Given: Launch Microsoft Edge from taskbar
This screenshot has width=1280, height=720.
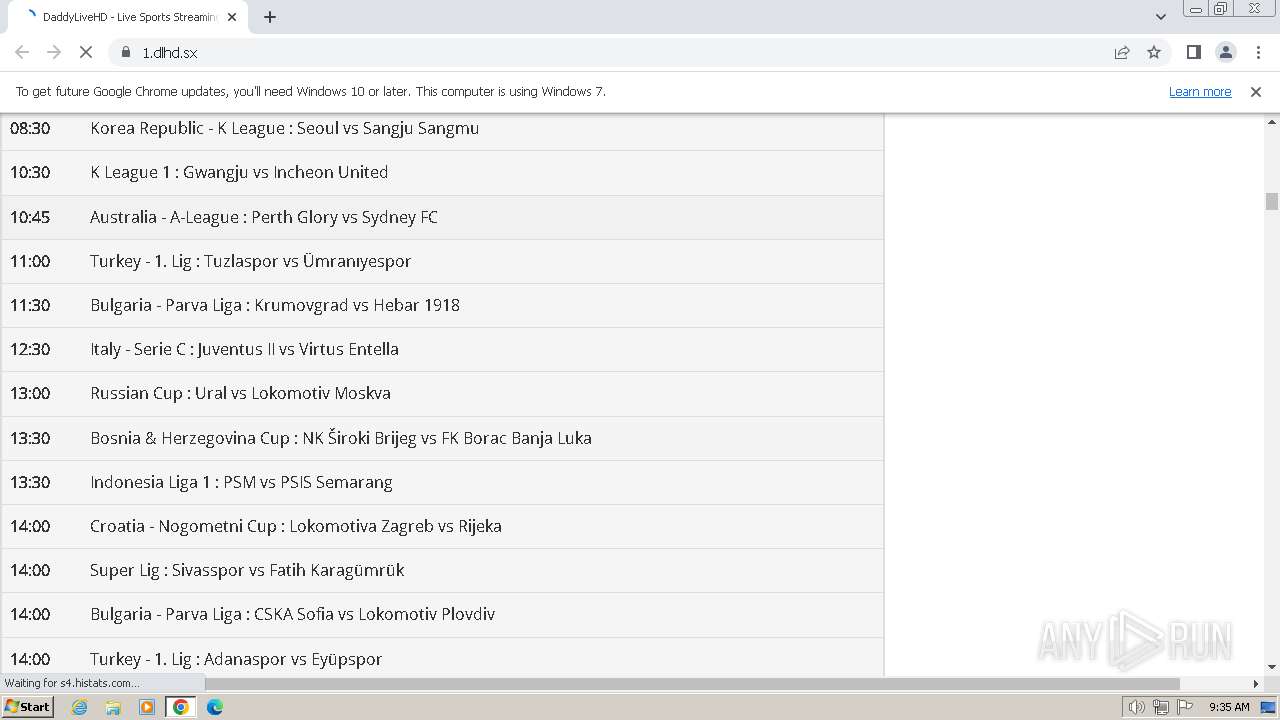Looking at the screenshot, I should click(215, 707).
